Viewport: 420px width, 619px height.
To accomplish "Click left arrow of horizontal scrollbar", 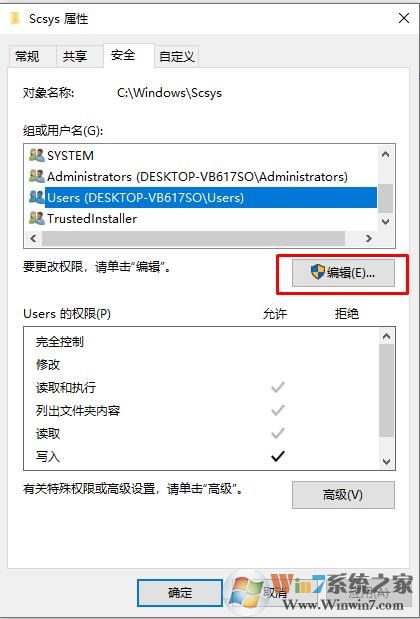I will [33, 238].
